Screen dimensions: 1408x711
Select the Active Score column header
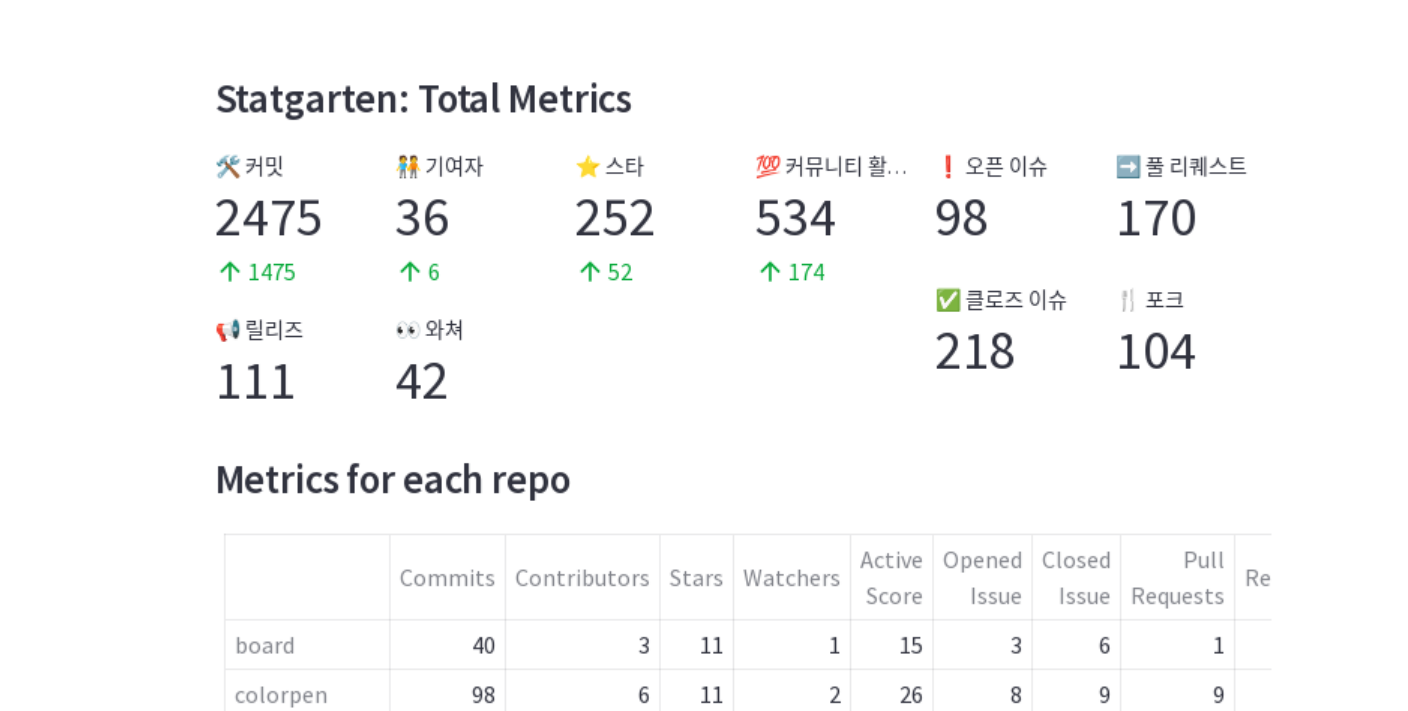[891, 578]
